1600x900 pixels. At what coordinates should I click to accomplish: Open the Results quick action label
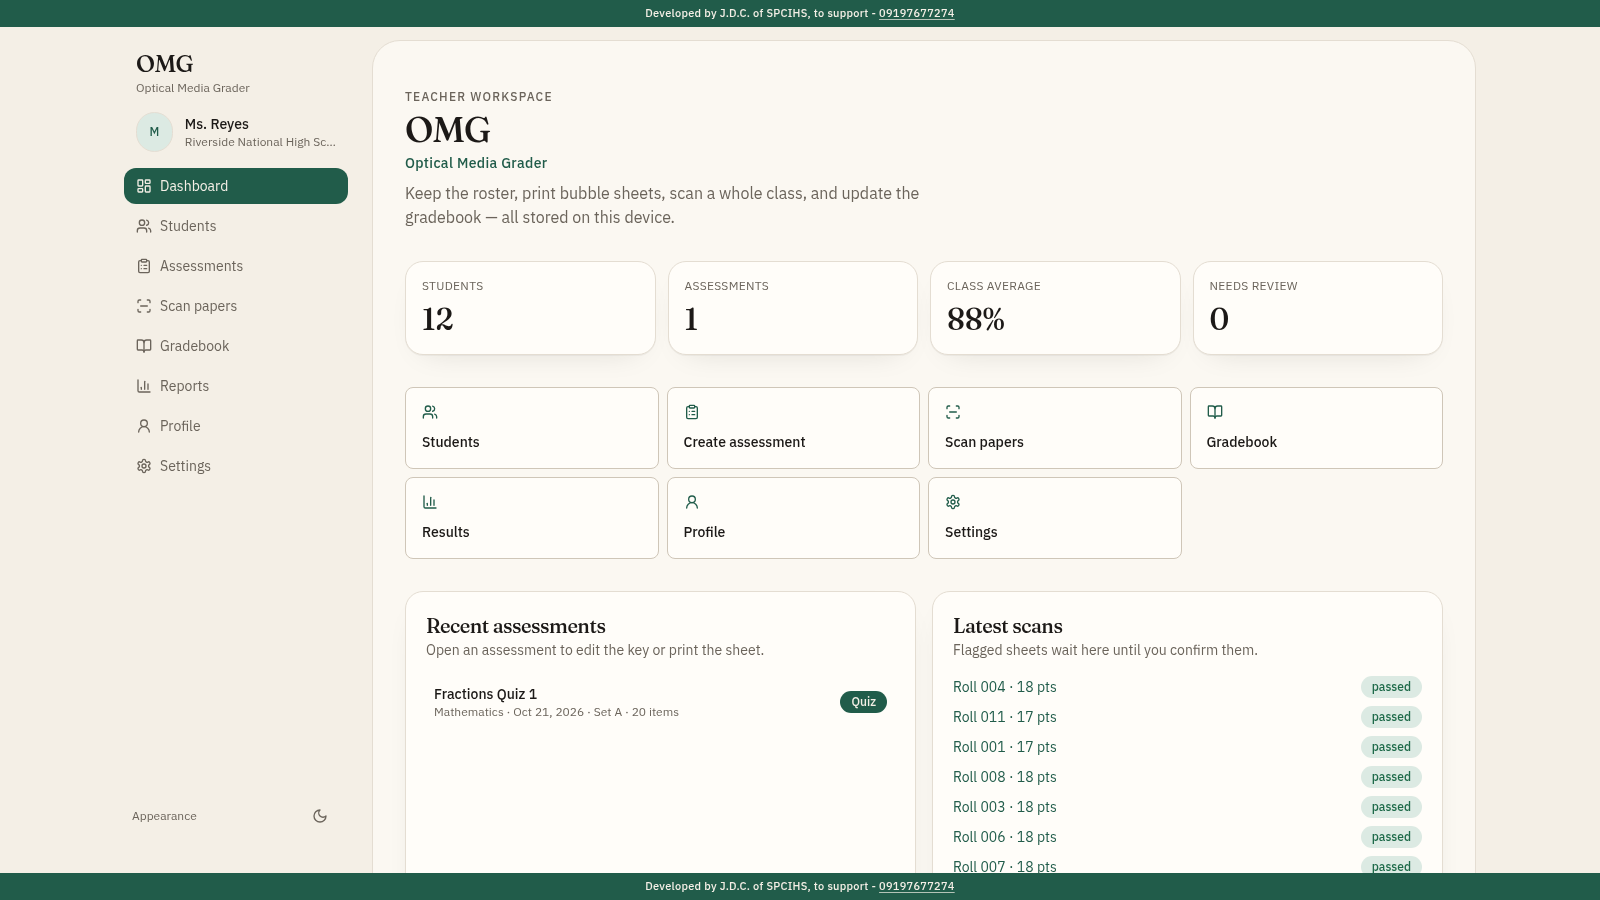446,532
